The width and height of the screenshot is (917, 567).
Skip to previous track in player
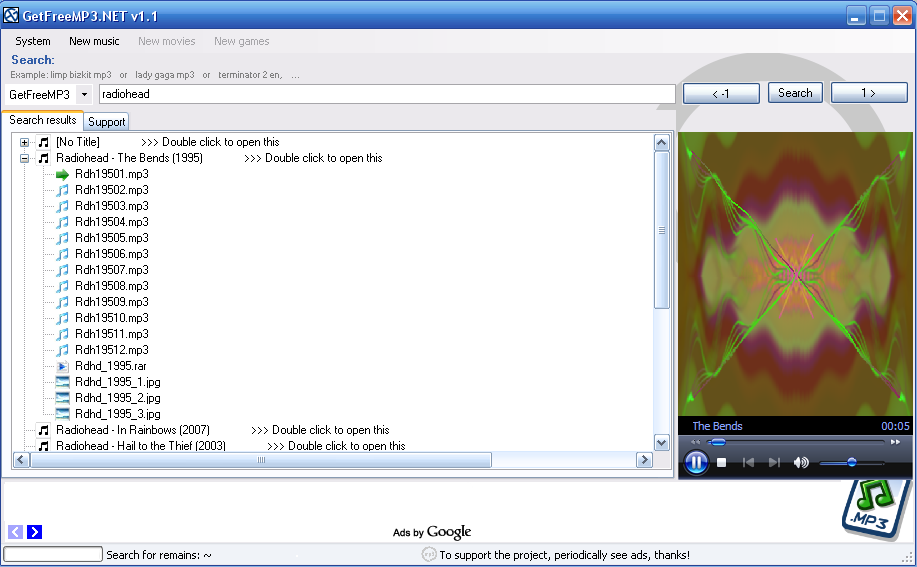[748, 463]
